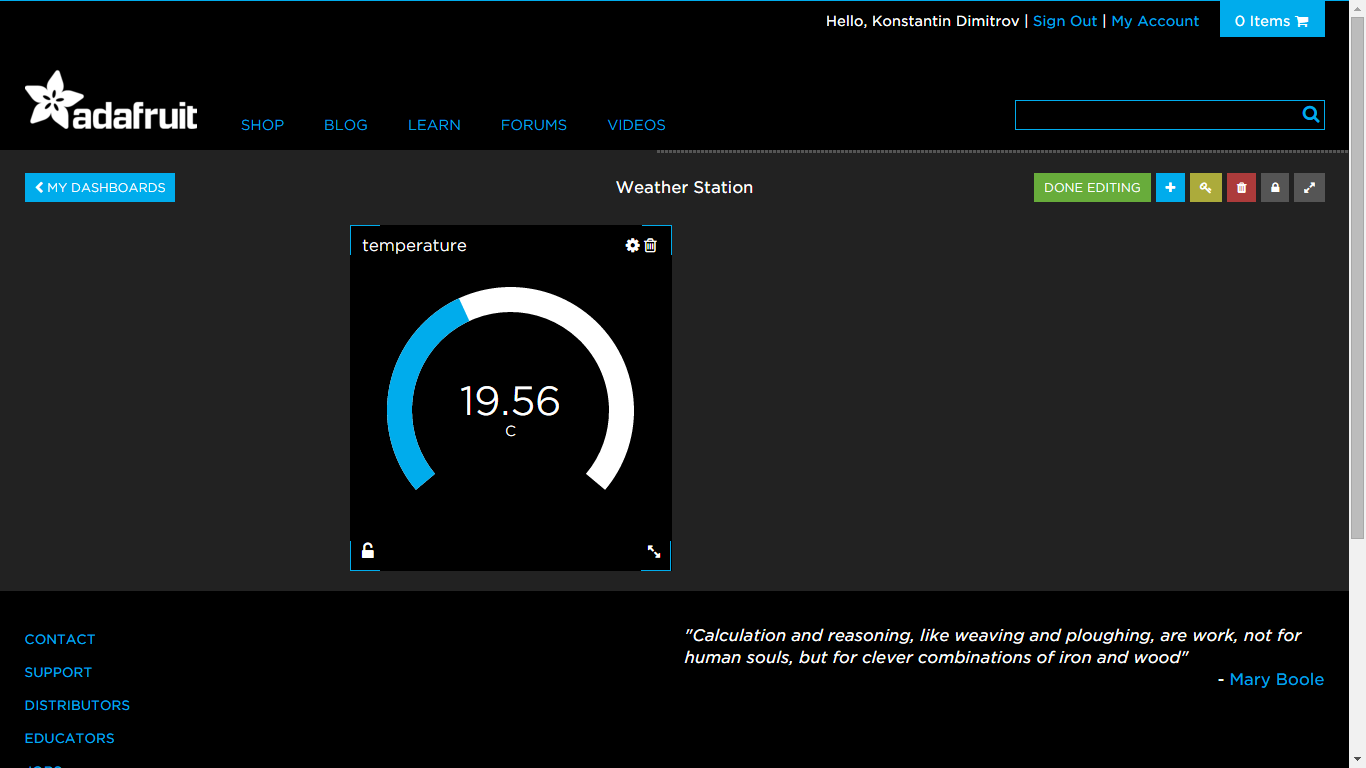The height and width of the screenshot is (768, 1366).
Task: Click the DONE EDITING button
Action: point(1092,187)
